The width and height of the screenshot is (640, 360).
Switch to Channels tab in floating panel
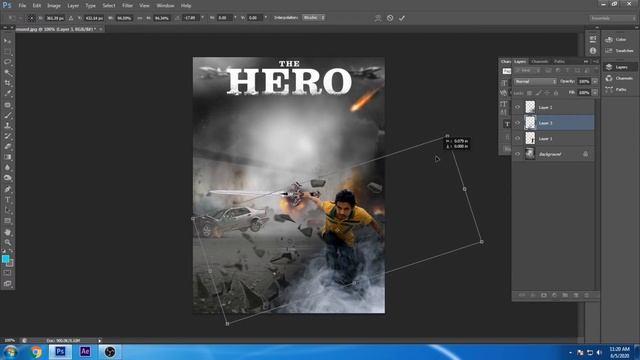point(540,62)
